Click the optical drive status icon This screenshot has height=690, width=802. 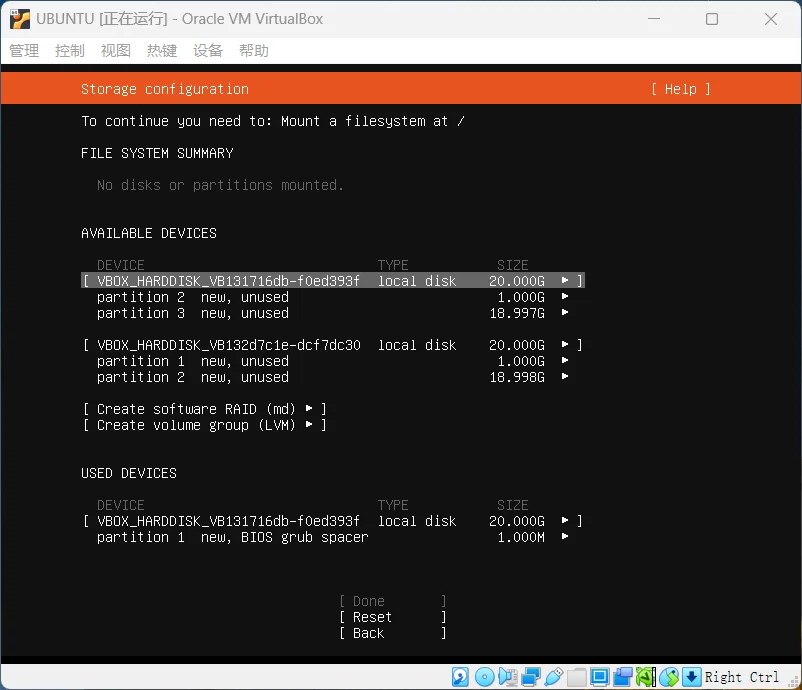tap(484, 677)
